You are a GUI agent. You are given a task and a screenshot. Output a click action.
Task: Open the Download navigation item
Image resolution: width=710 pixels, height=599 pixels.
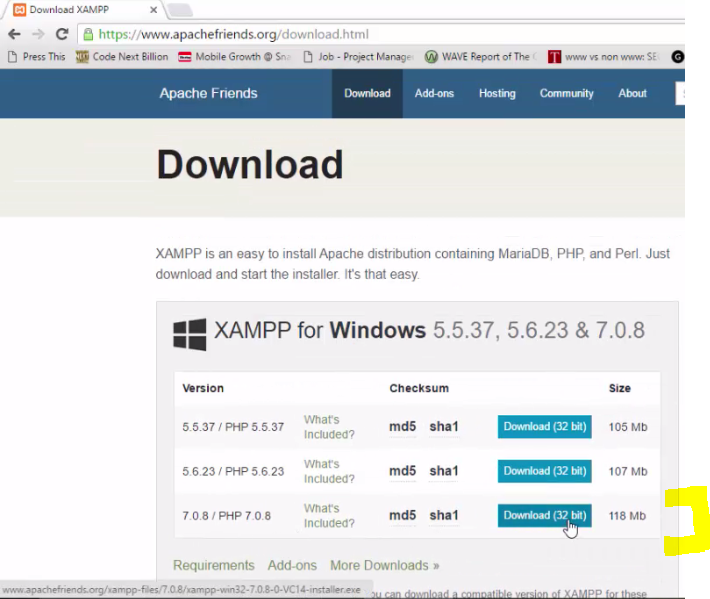point(367,94)
